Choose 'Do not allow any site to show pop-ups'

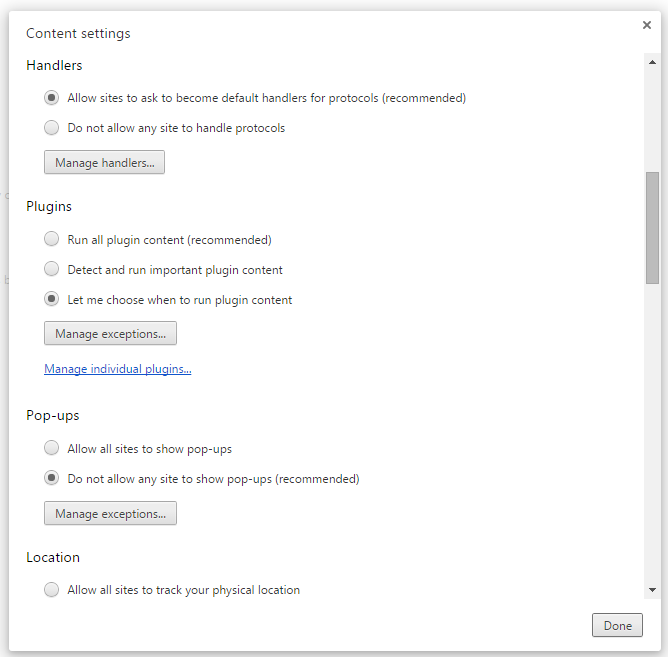coord(51,479)
